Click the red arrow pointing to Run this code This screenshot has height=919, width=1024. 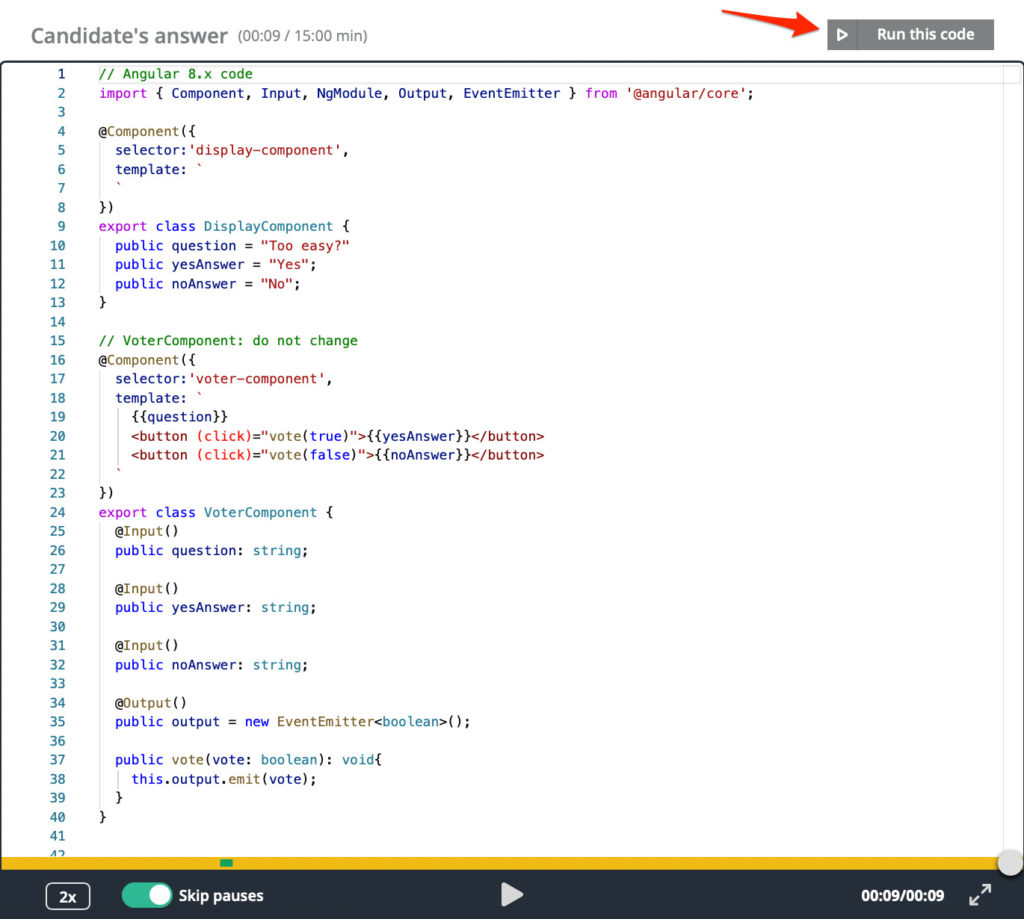click(x=770, y=22)
